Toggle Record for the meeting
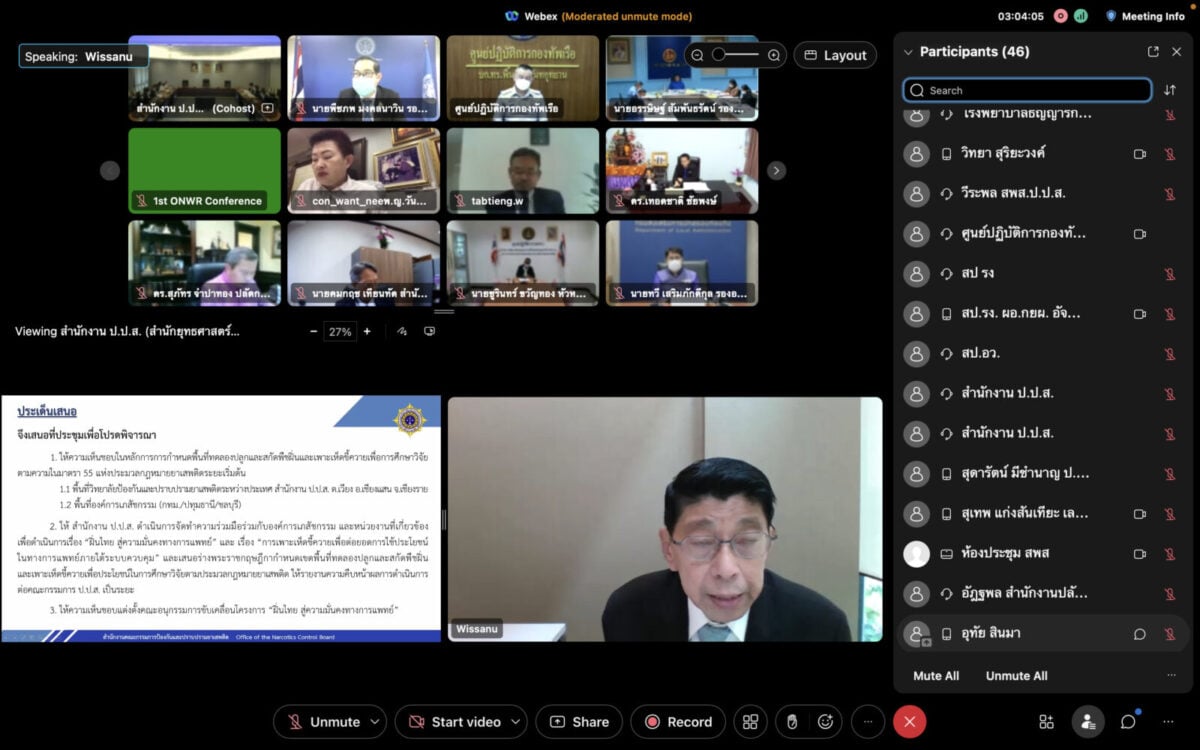The image size is (1200, 750). 678,722
